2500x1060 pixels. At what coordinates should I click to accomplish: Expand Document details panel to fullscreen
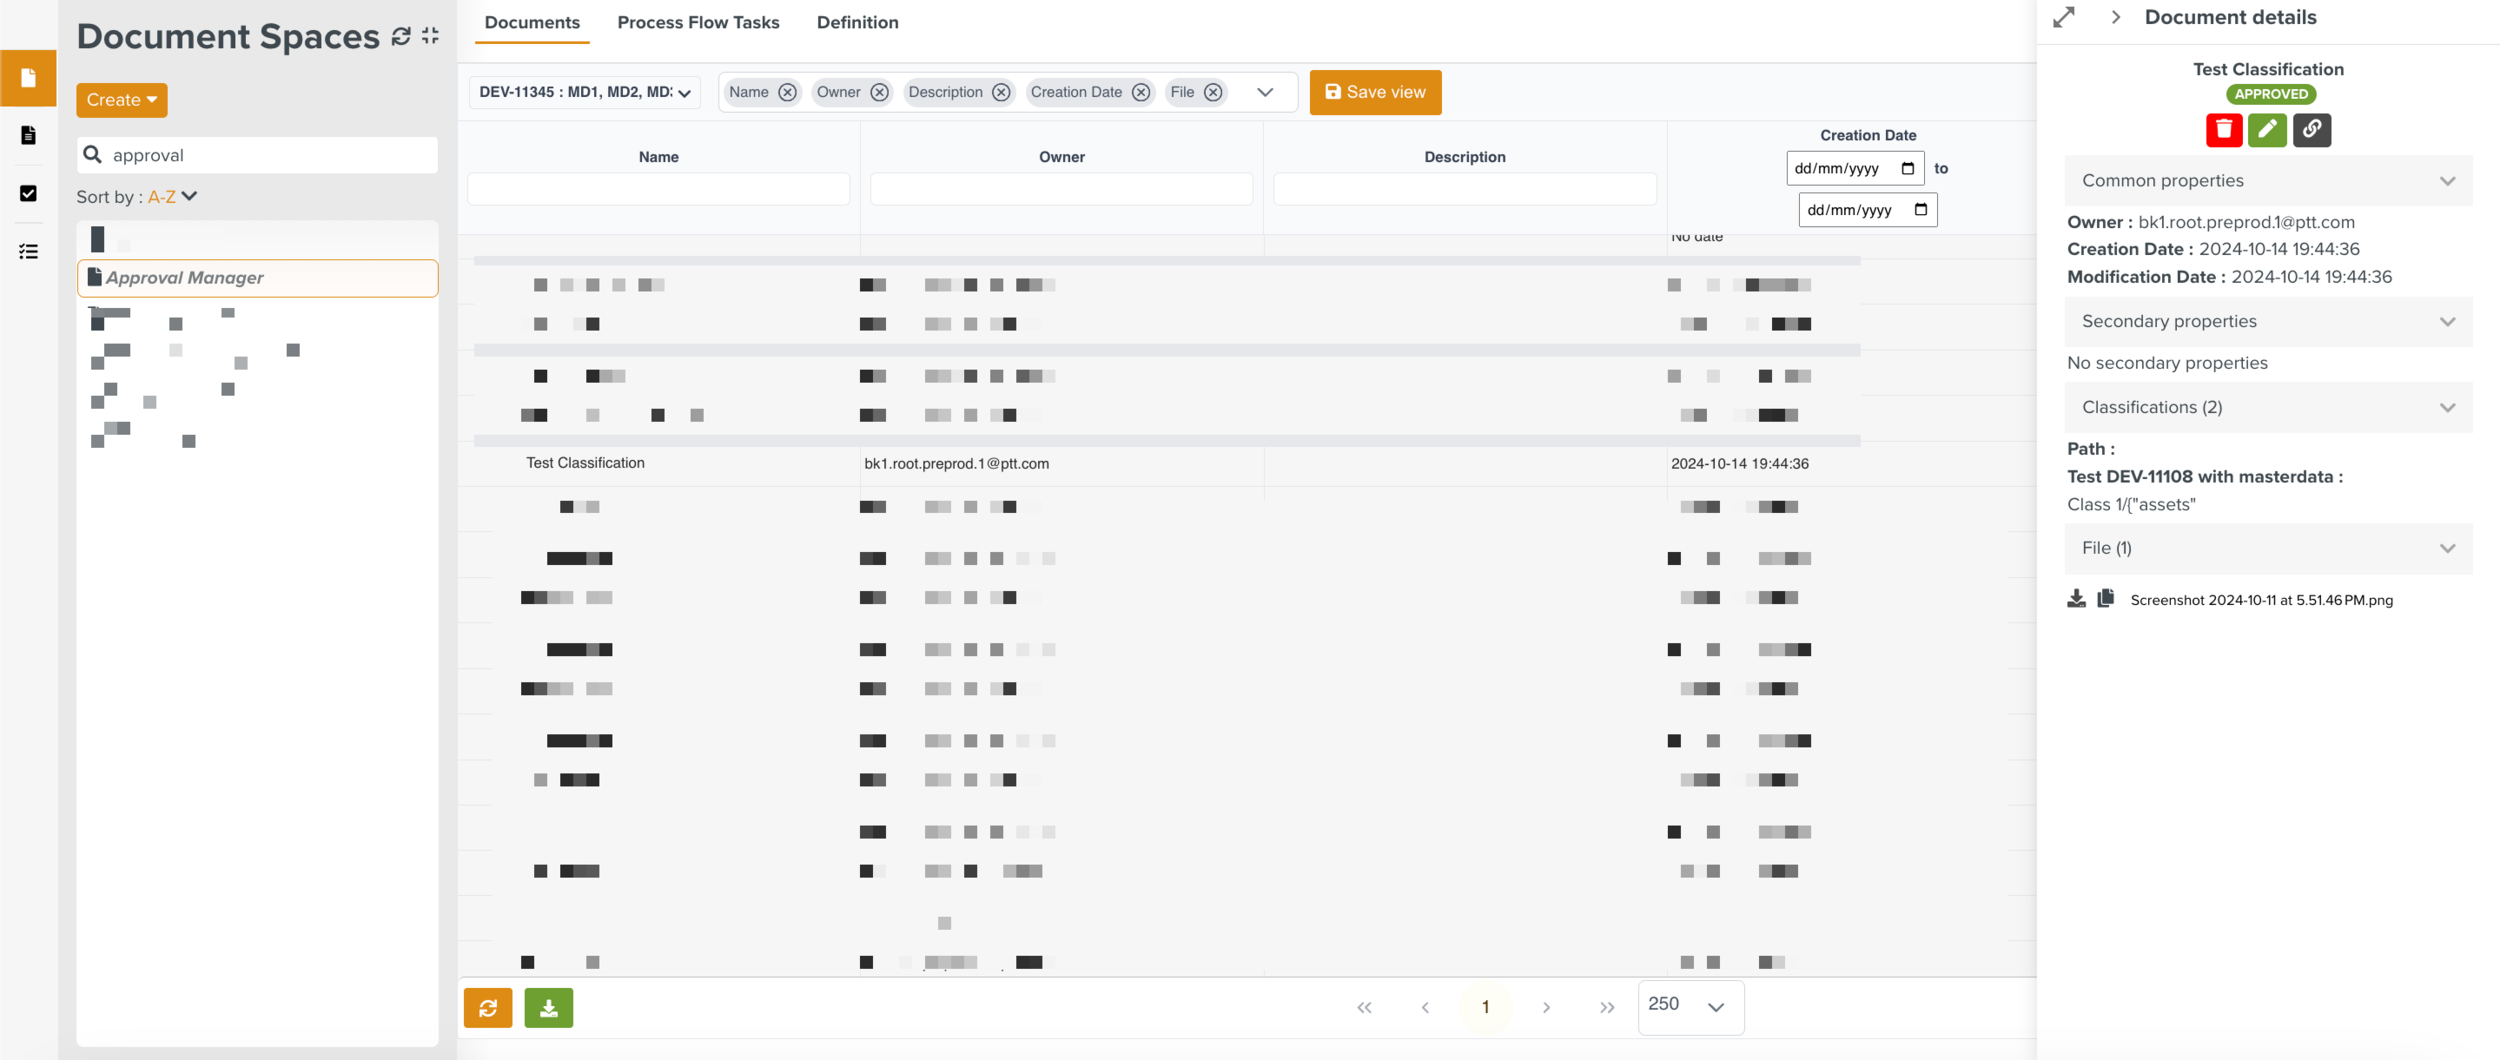2064,18
